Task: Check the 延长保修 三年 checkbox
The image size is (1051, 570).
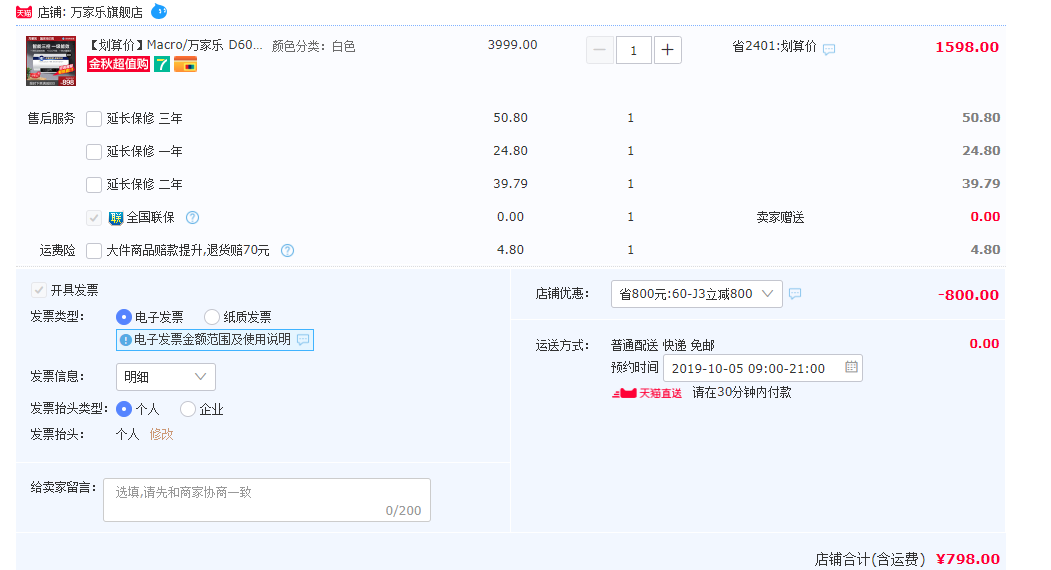Action: [94, 119]
